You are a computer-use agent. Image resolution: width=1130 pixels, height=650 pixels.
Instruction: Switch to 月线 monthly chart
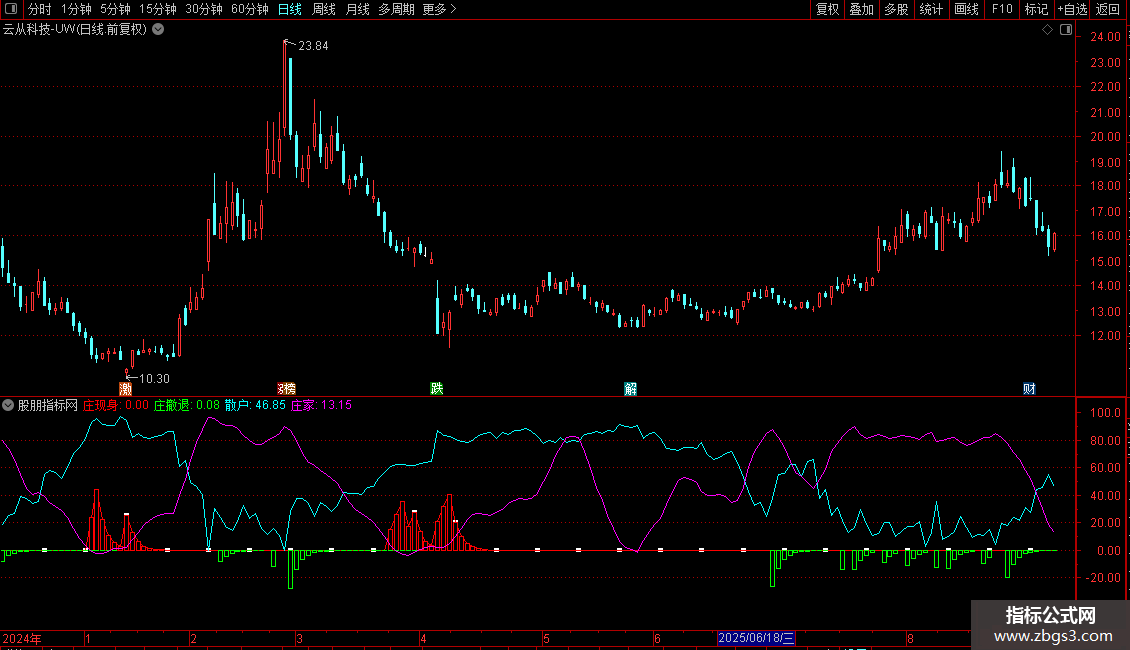[357, 9]
